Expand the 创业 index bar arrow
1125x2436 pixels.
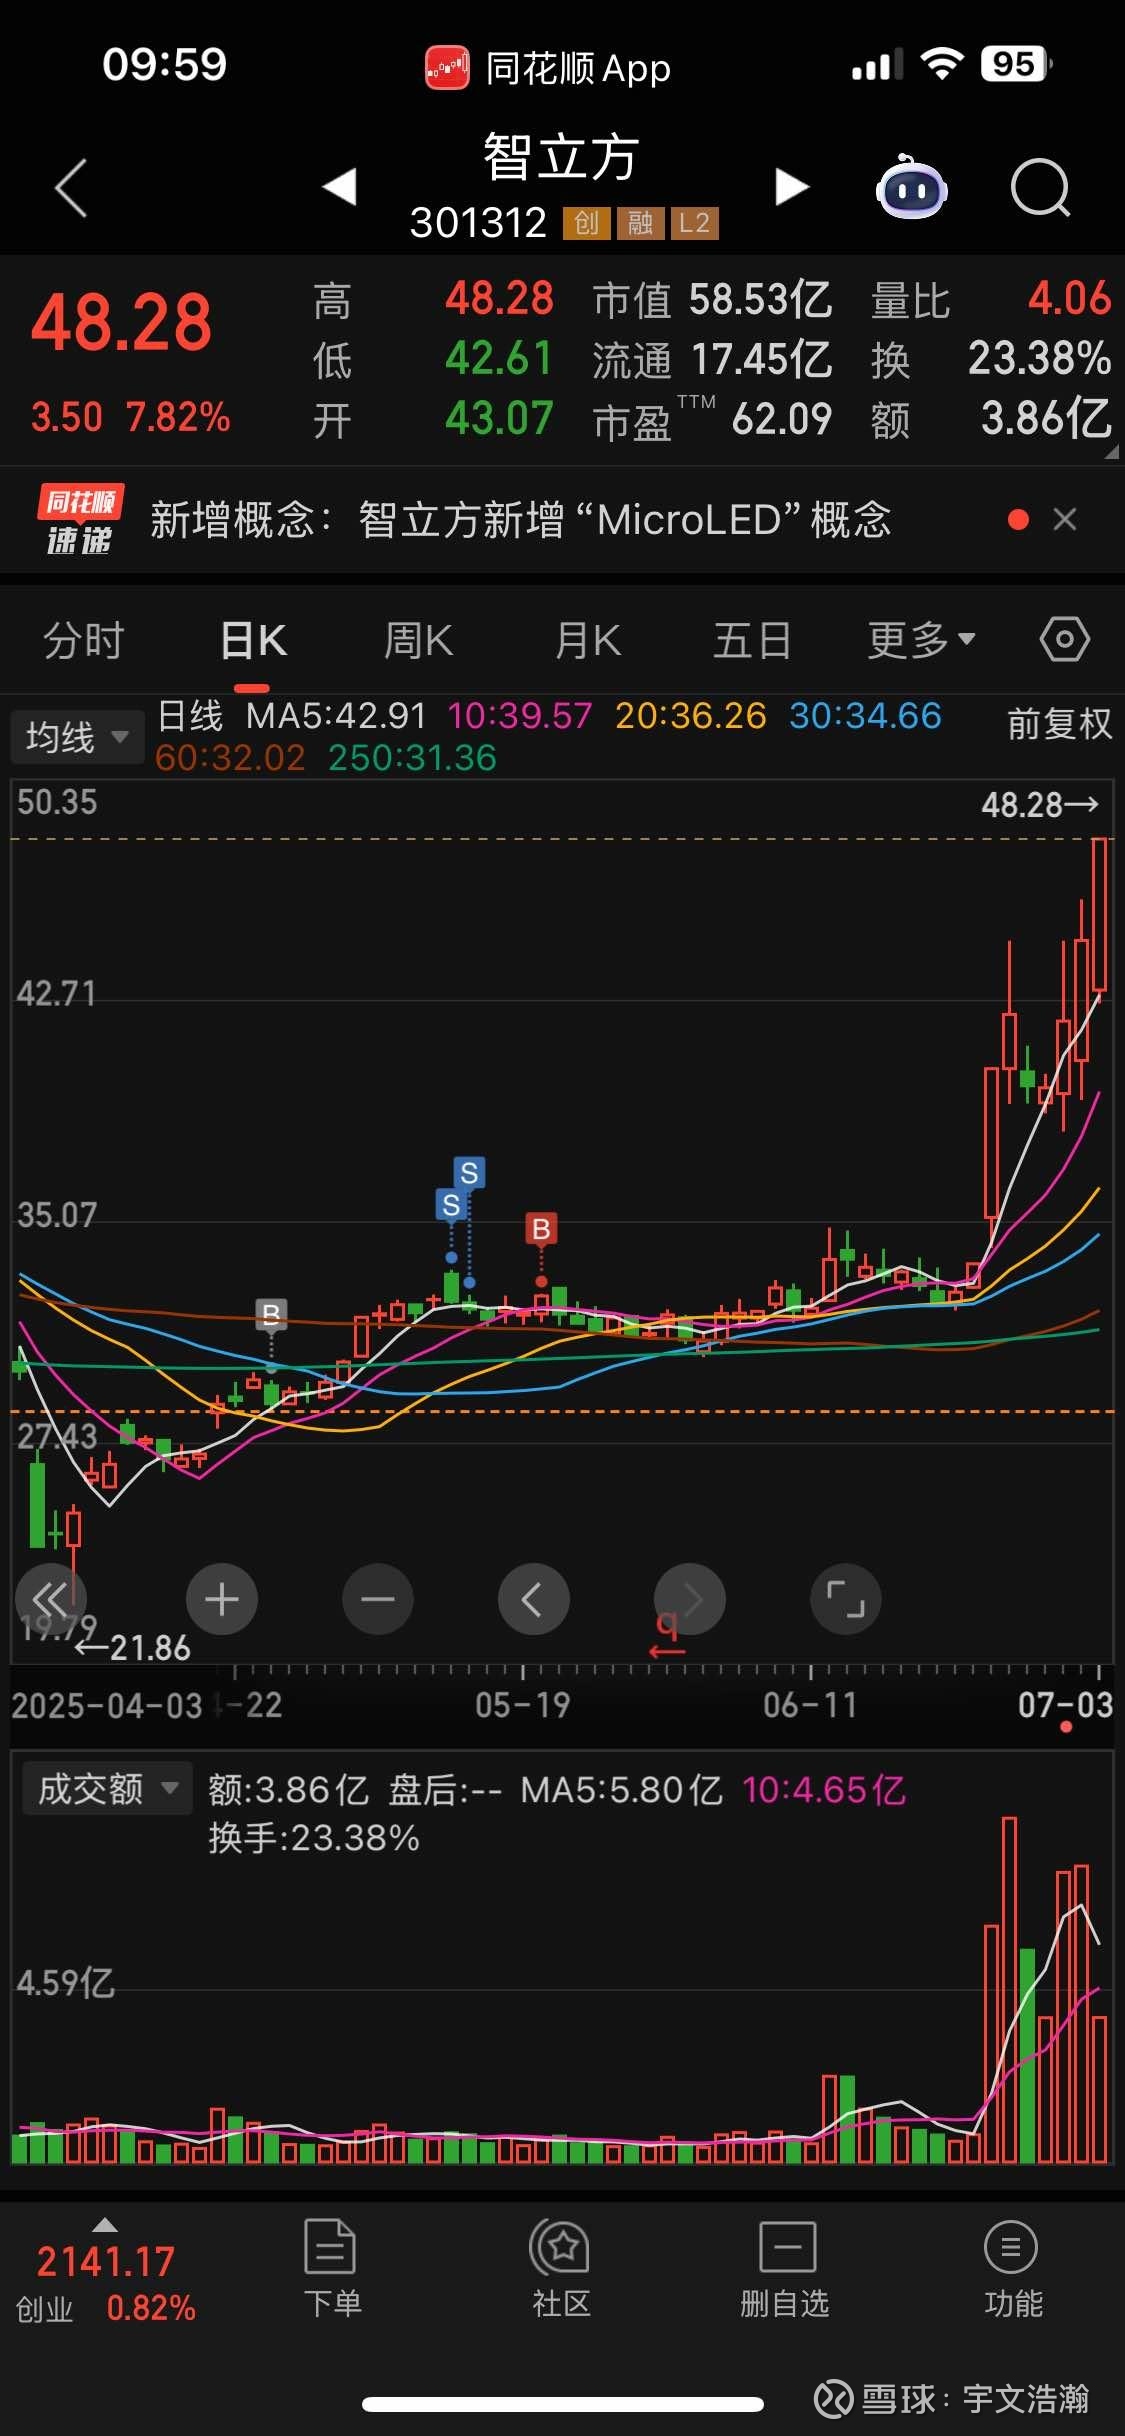(105, 2225)
